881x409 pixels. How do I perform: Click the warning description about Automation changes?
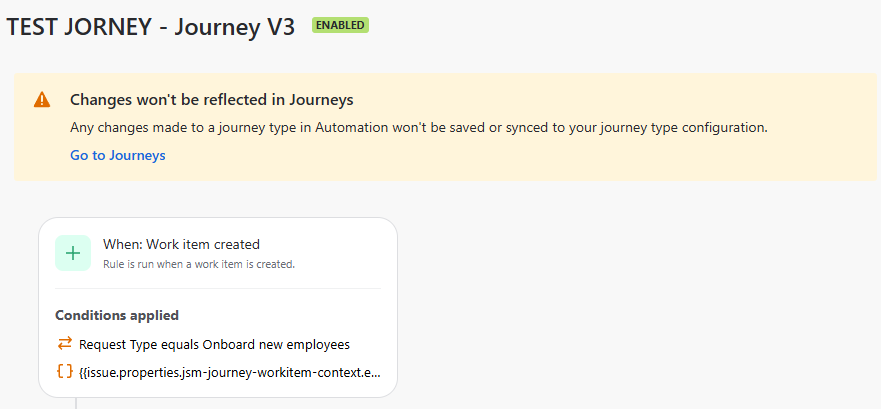[x=418, y=128]
